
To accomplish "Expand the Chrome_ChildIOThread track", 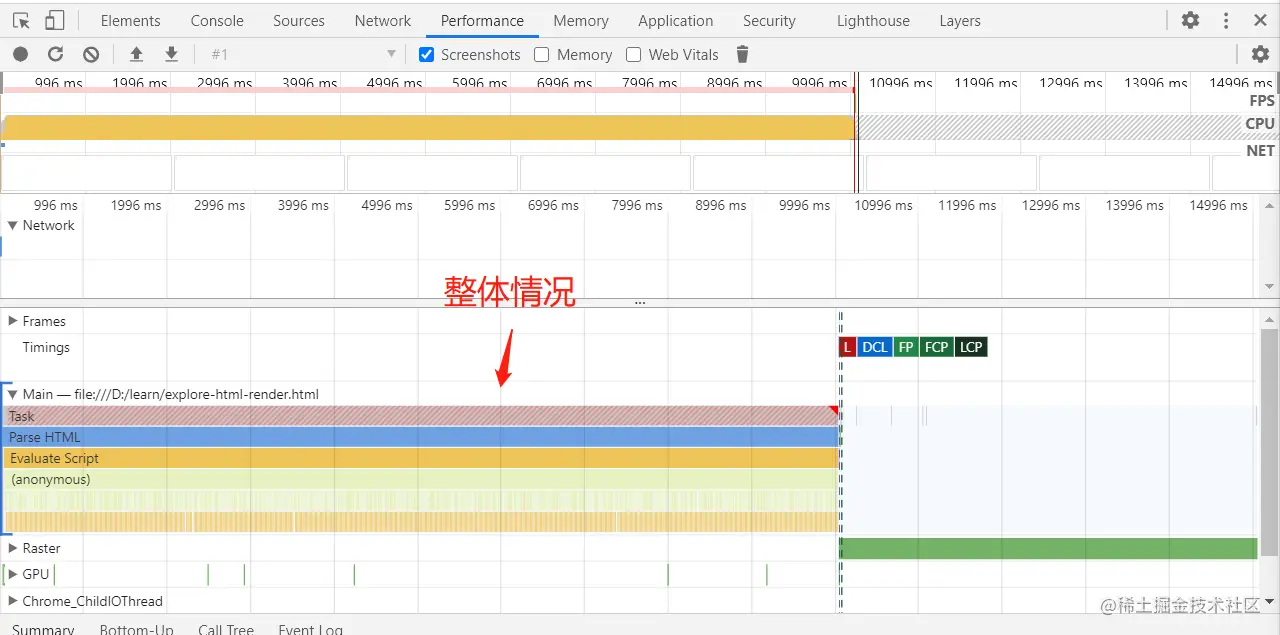I will (x=12, y=601).
